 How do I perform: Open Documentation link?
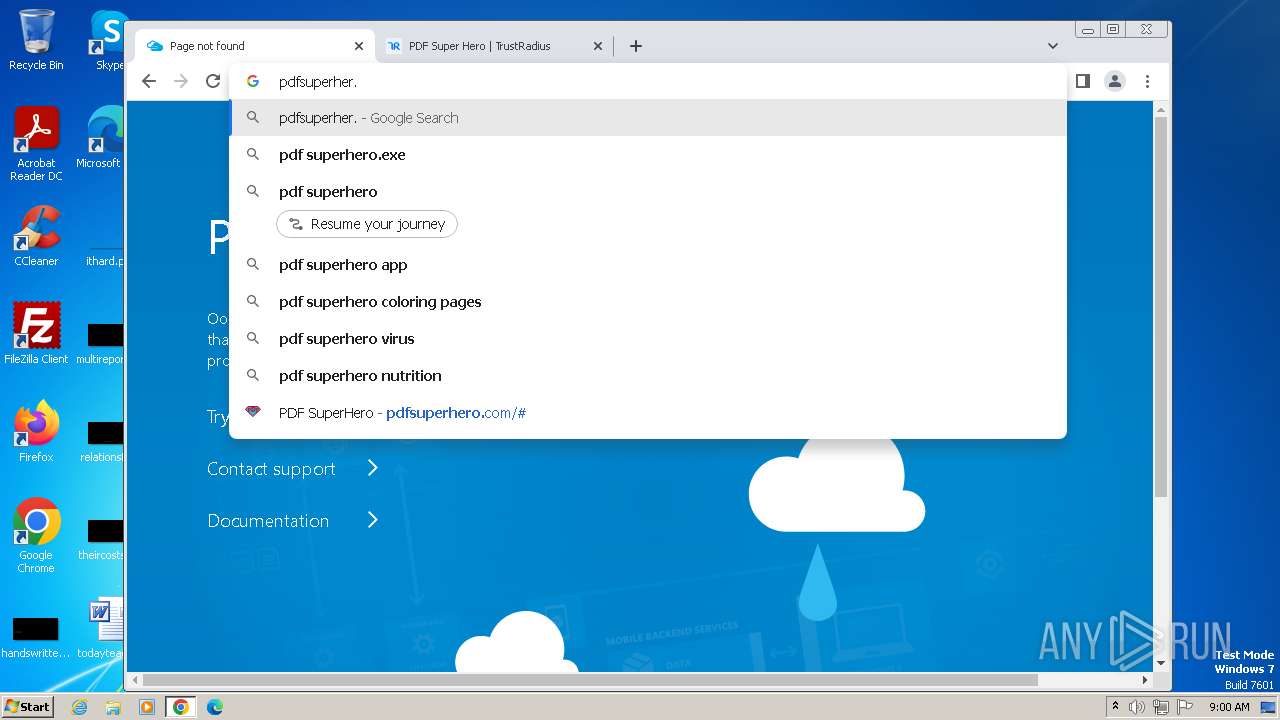268,521
